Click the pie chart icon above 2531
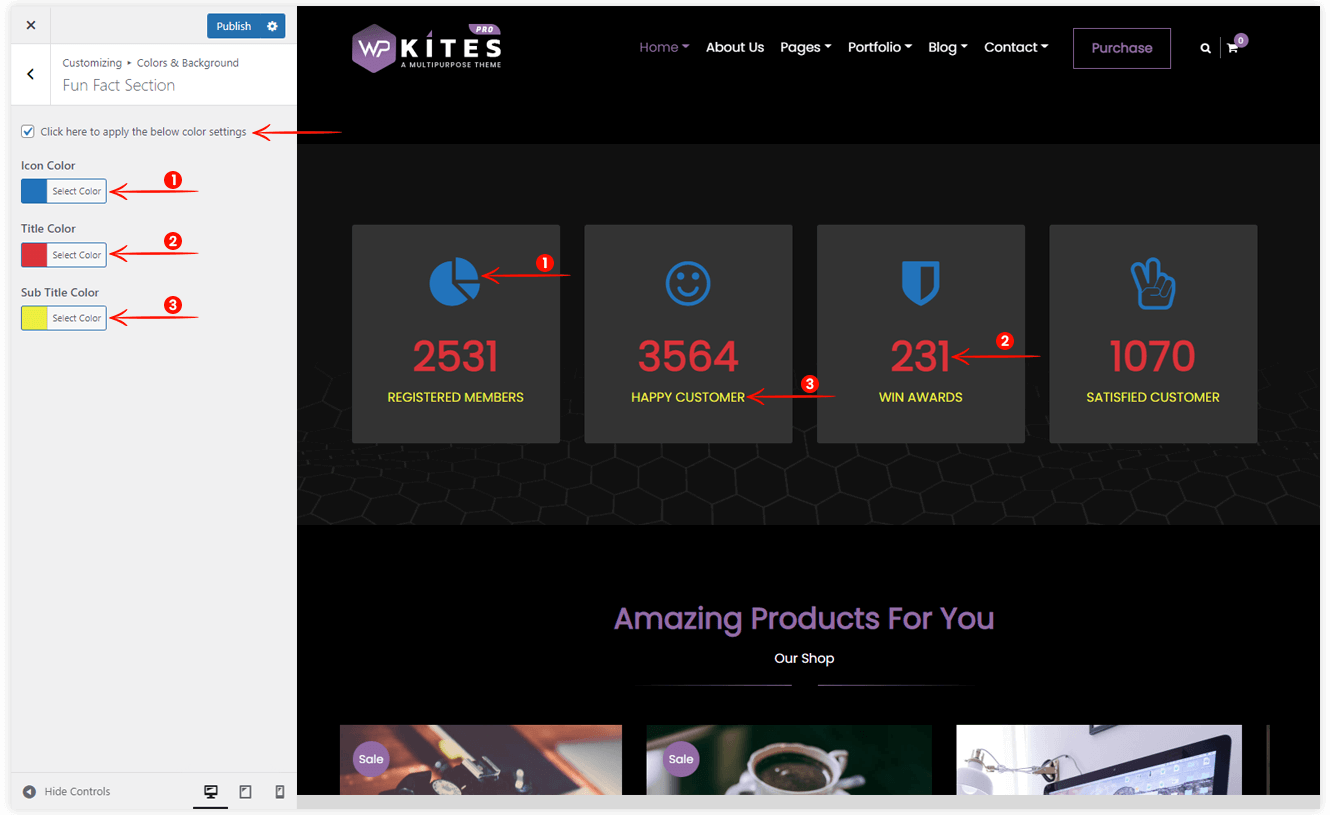This screenshot has height=815, width=1330. 455,282
